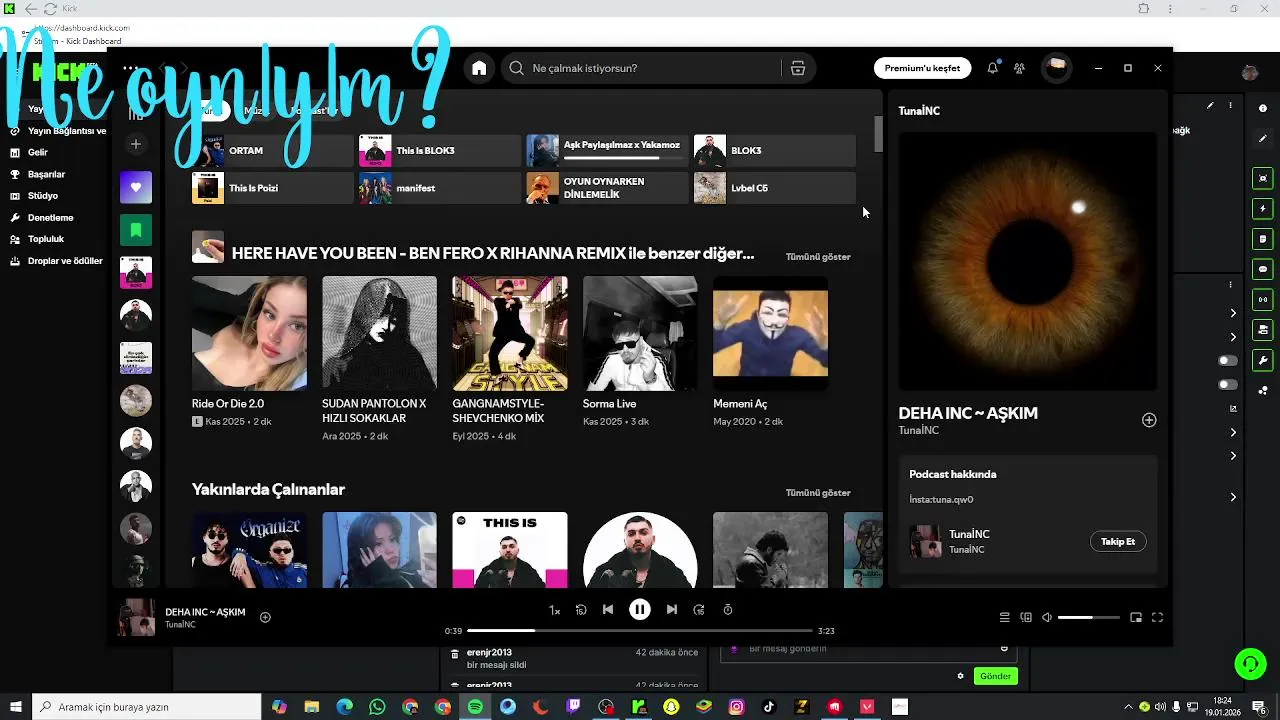Skip back 15 seconds in player
Viewport: 1280px width, 720px height.
point(581,610)
